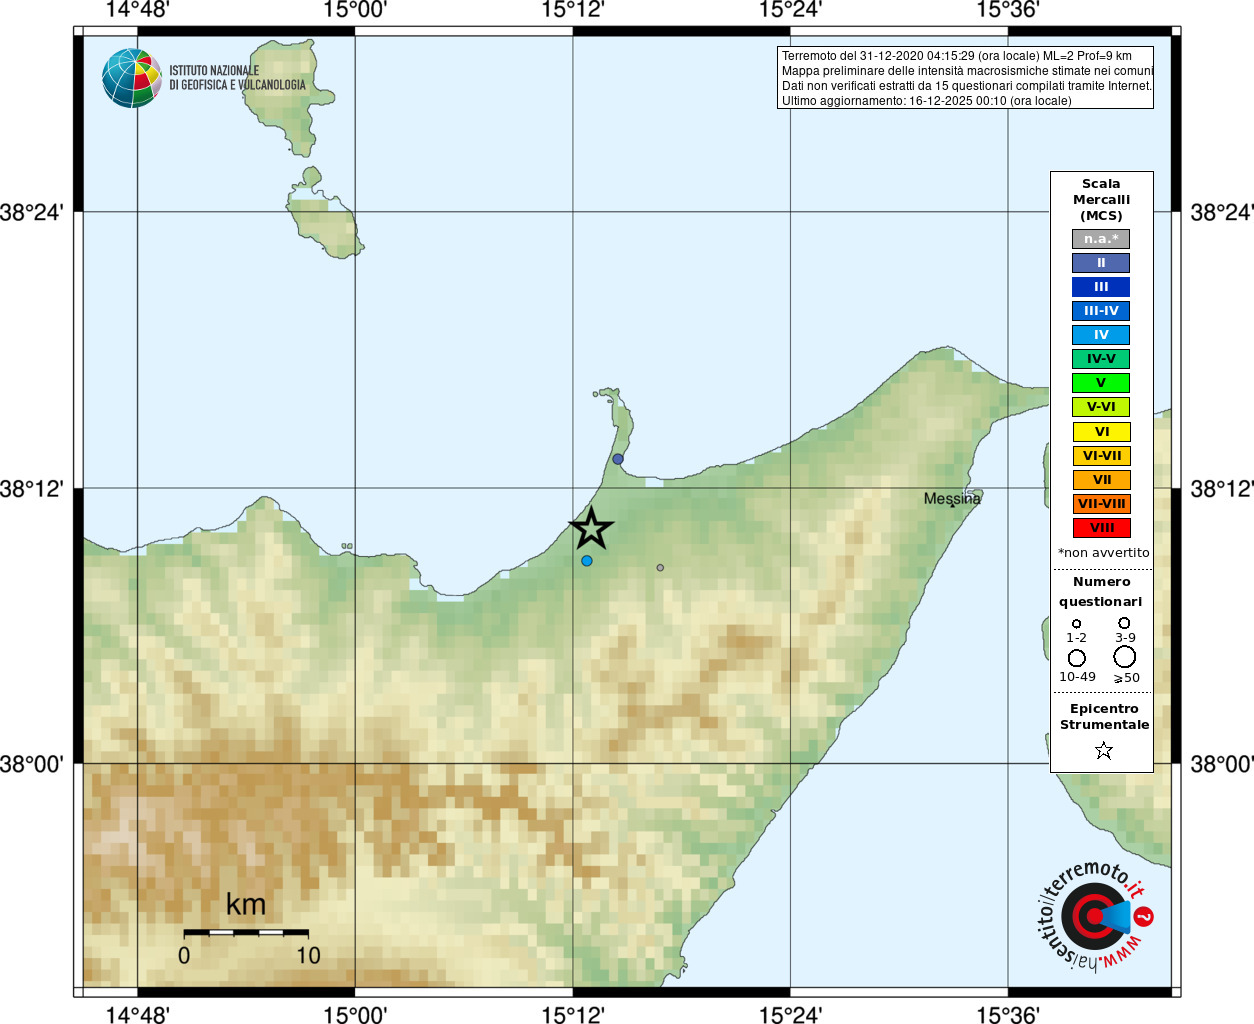The height and width of the screenshot is (1024, 1254).
Task: Click the epicenter star on the map
Action: point(591,528)
